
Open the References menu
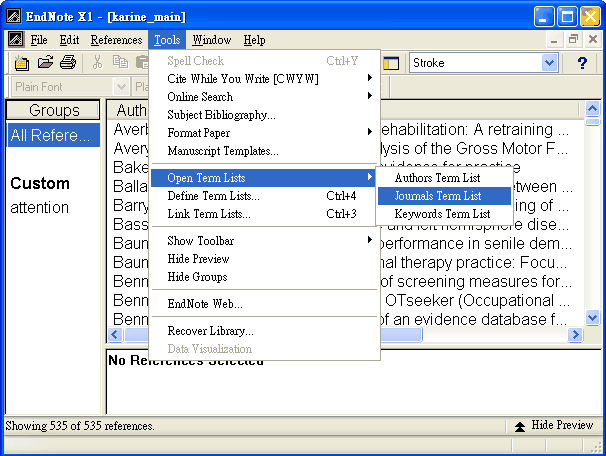[x=116, y=40]
